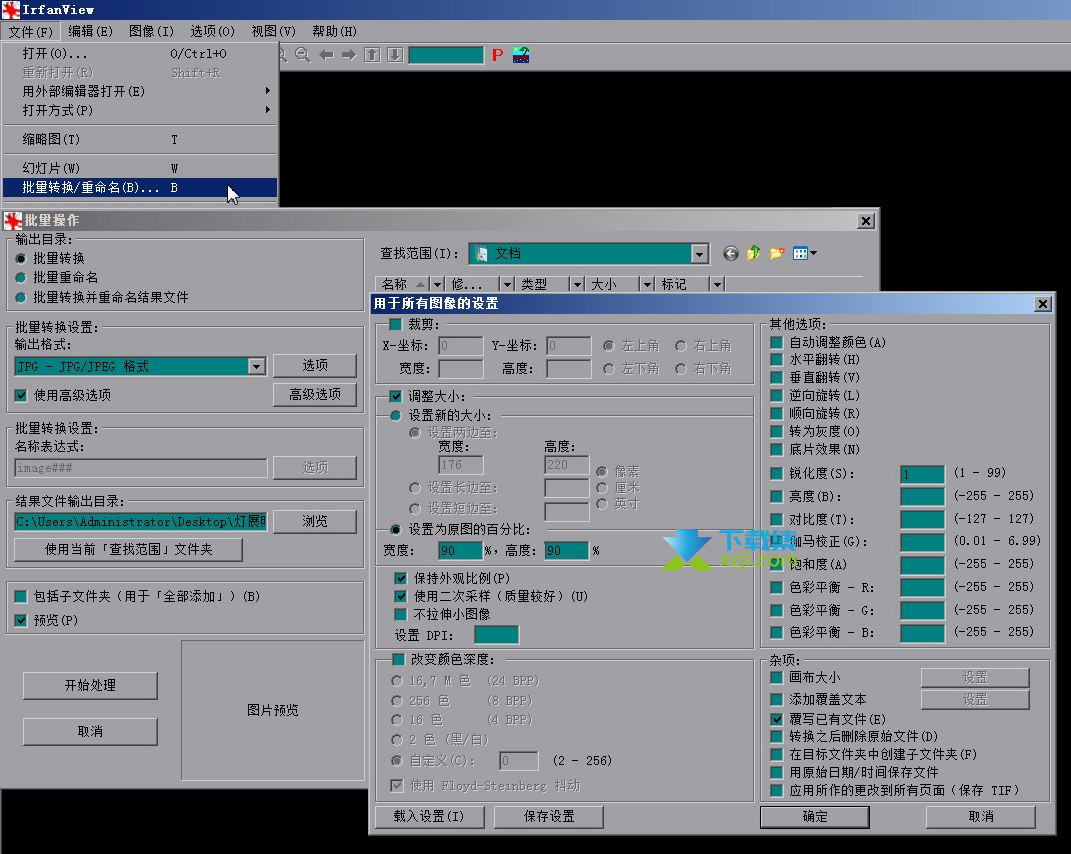Click the 锐化度 value field
Viewport: 1071px width, 854px height.
click(922, 474)
